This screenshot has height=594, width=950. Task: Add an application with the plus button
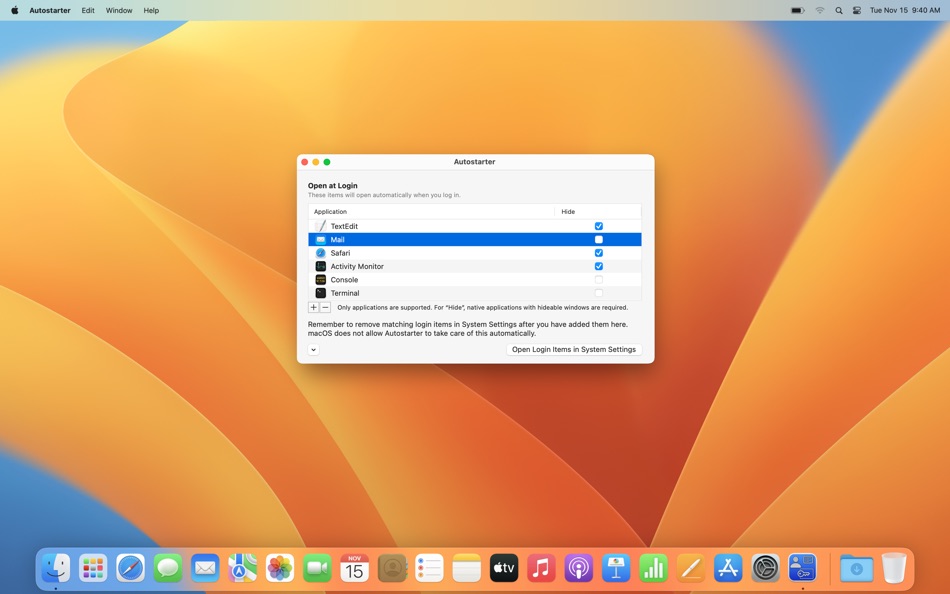click(313, 307)
